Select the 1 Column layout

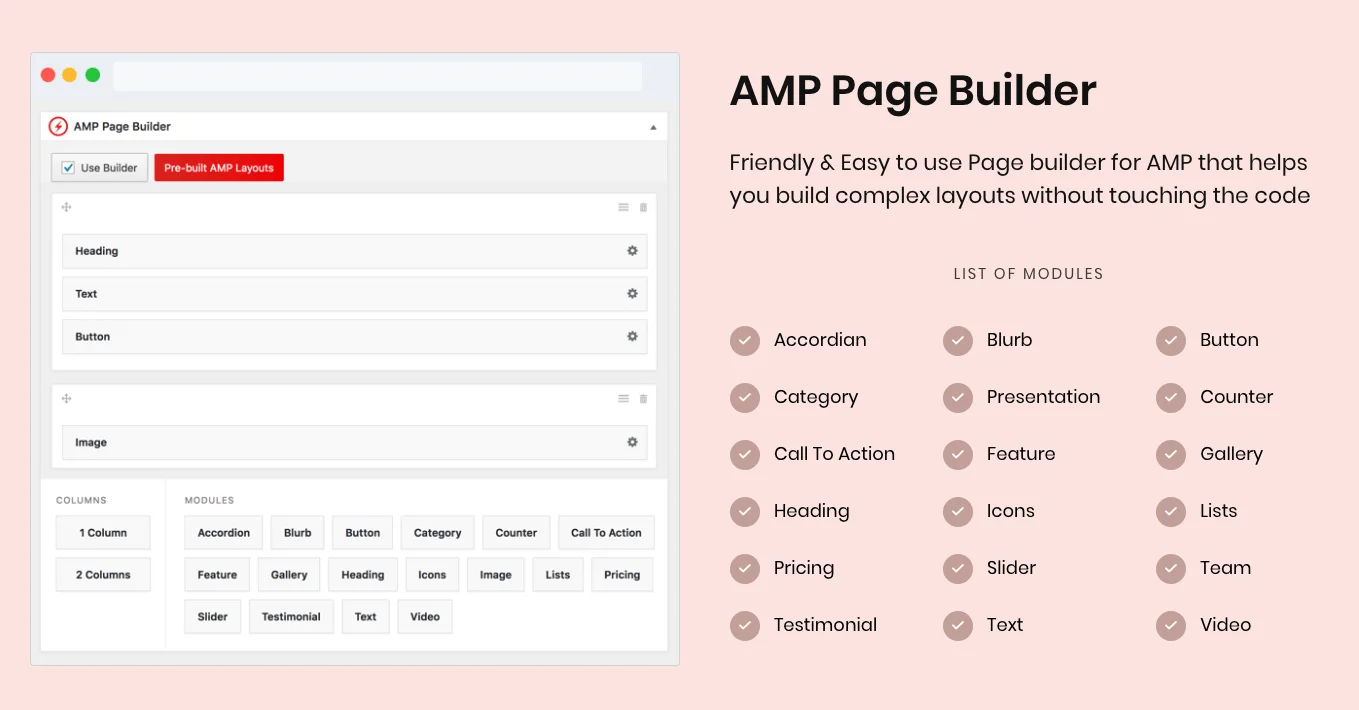pos(102,532)
